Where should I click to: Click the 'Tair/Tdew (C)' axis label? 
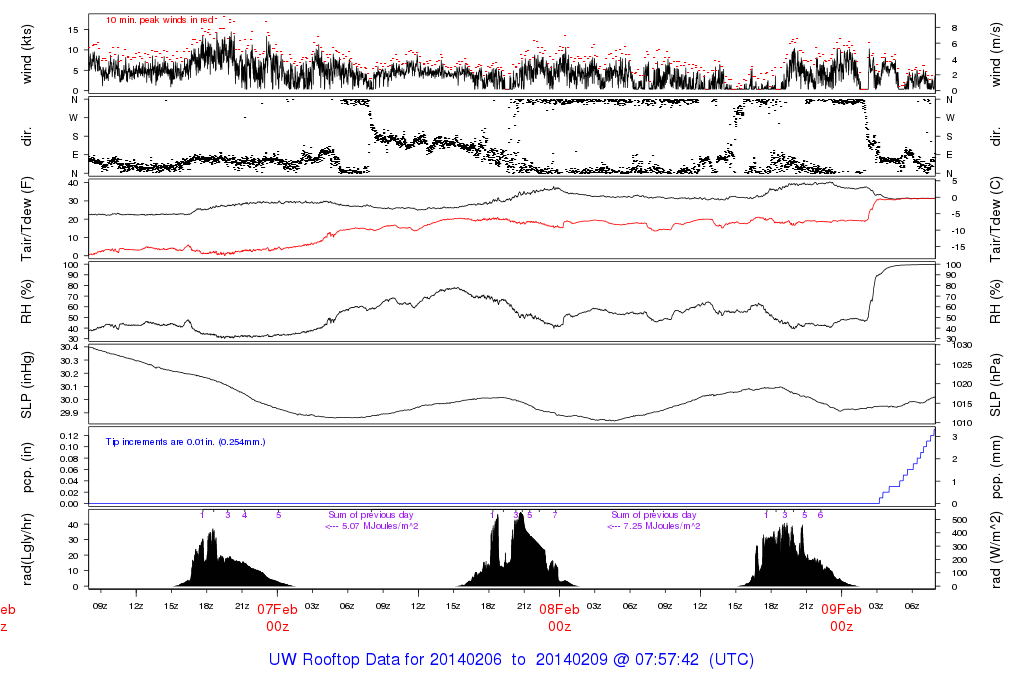[995, 219]
